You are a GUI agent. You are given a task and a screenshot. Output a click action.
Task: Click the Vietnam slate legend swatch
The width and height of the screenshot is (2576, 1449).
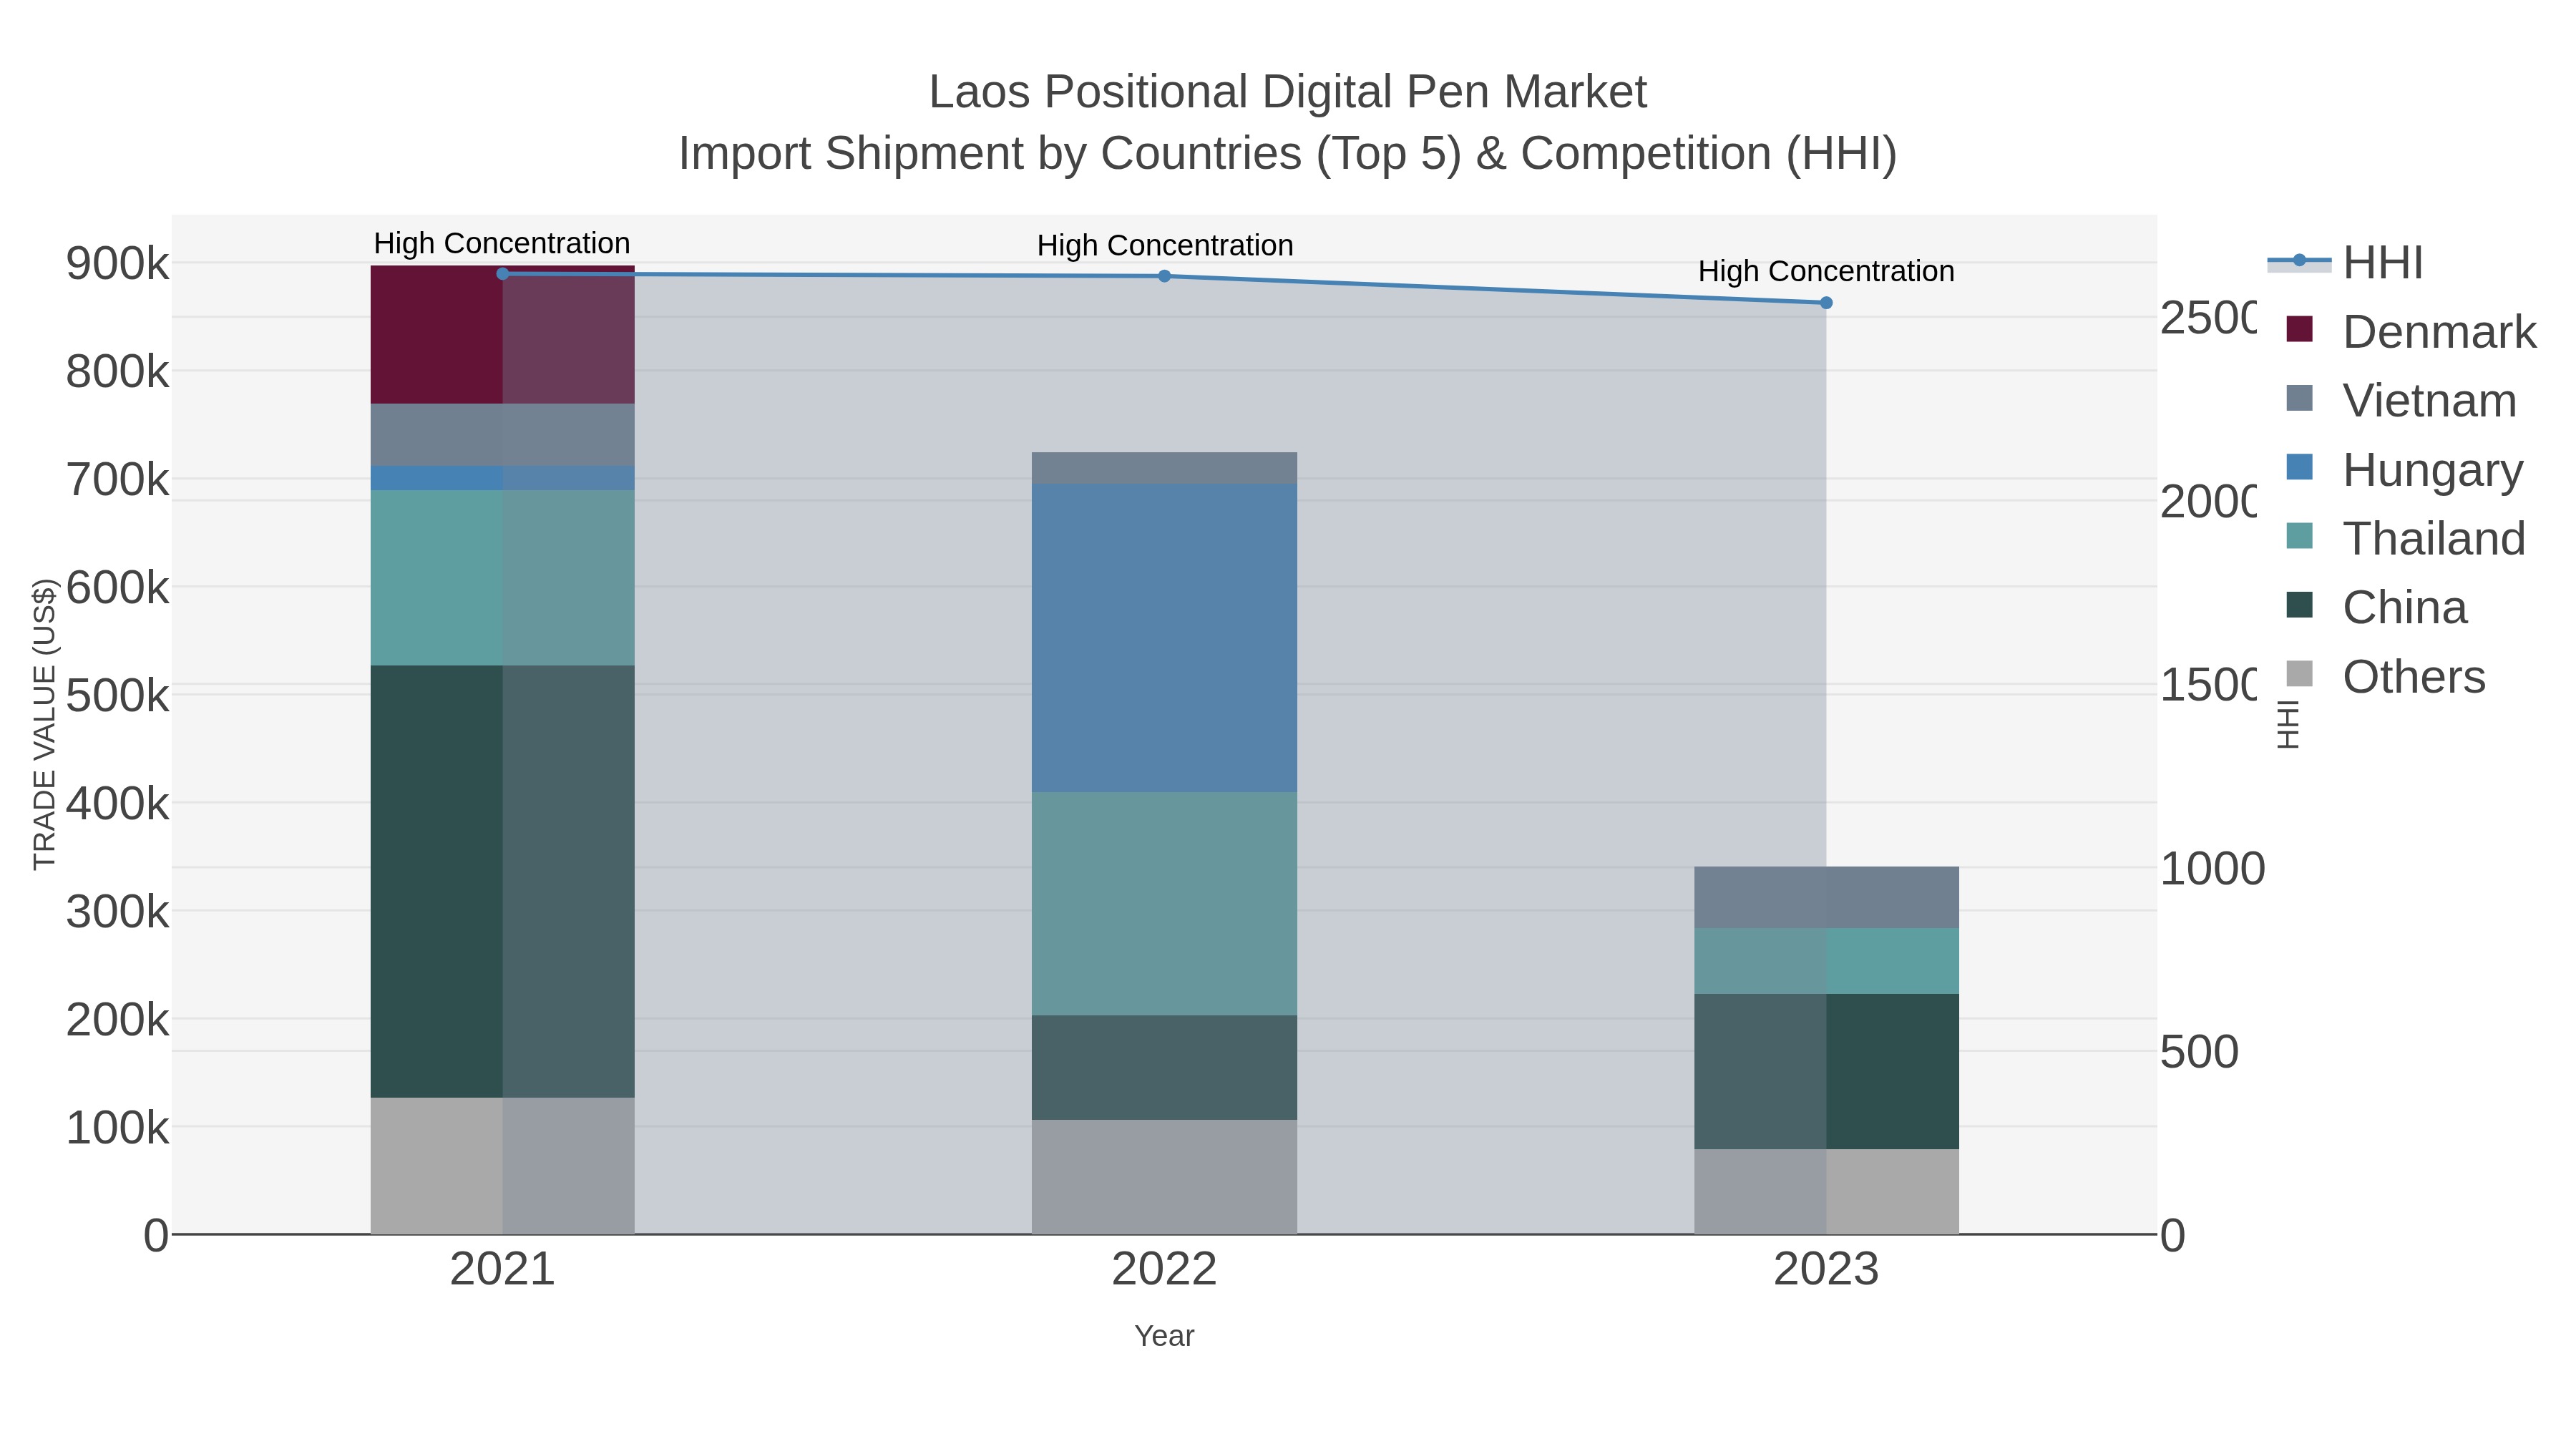2300,398
